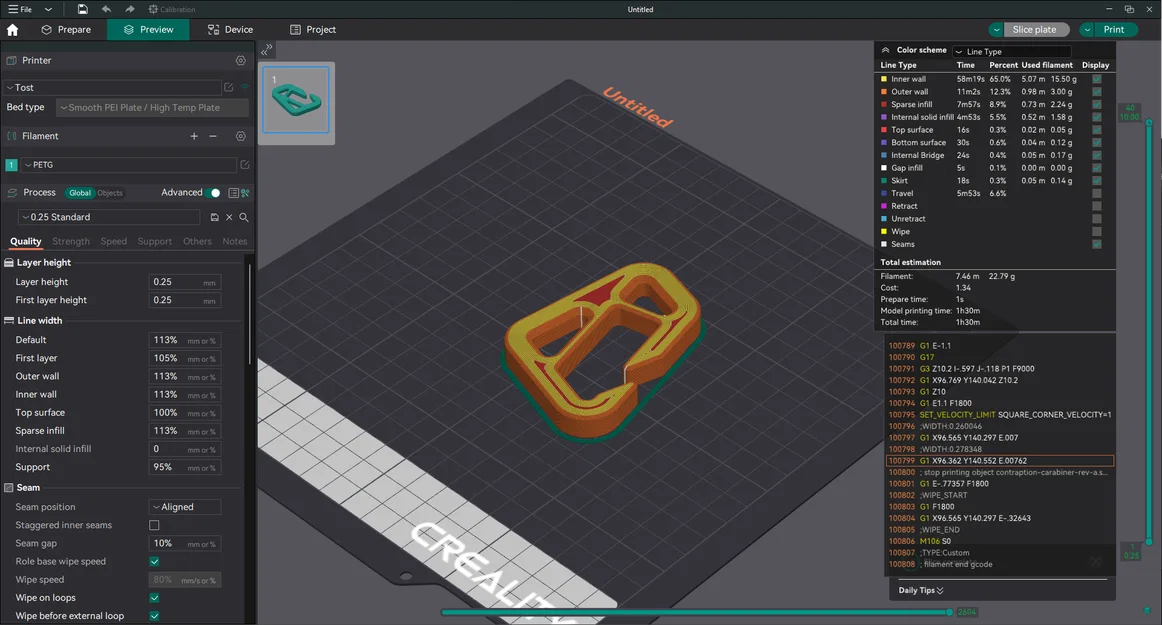Click the Slice plate button
The image size is (1162, 625).
(x=1035, y=30)
